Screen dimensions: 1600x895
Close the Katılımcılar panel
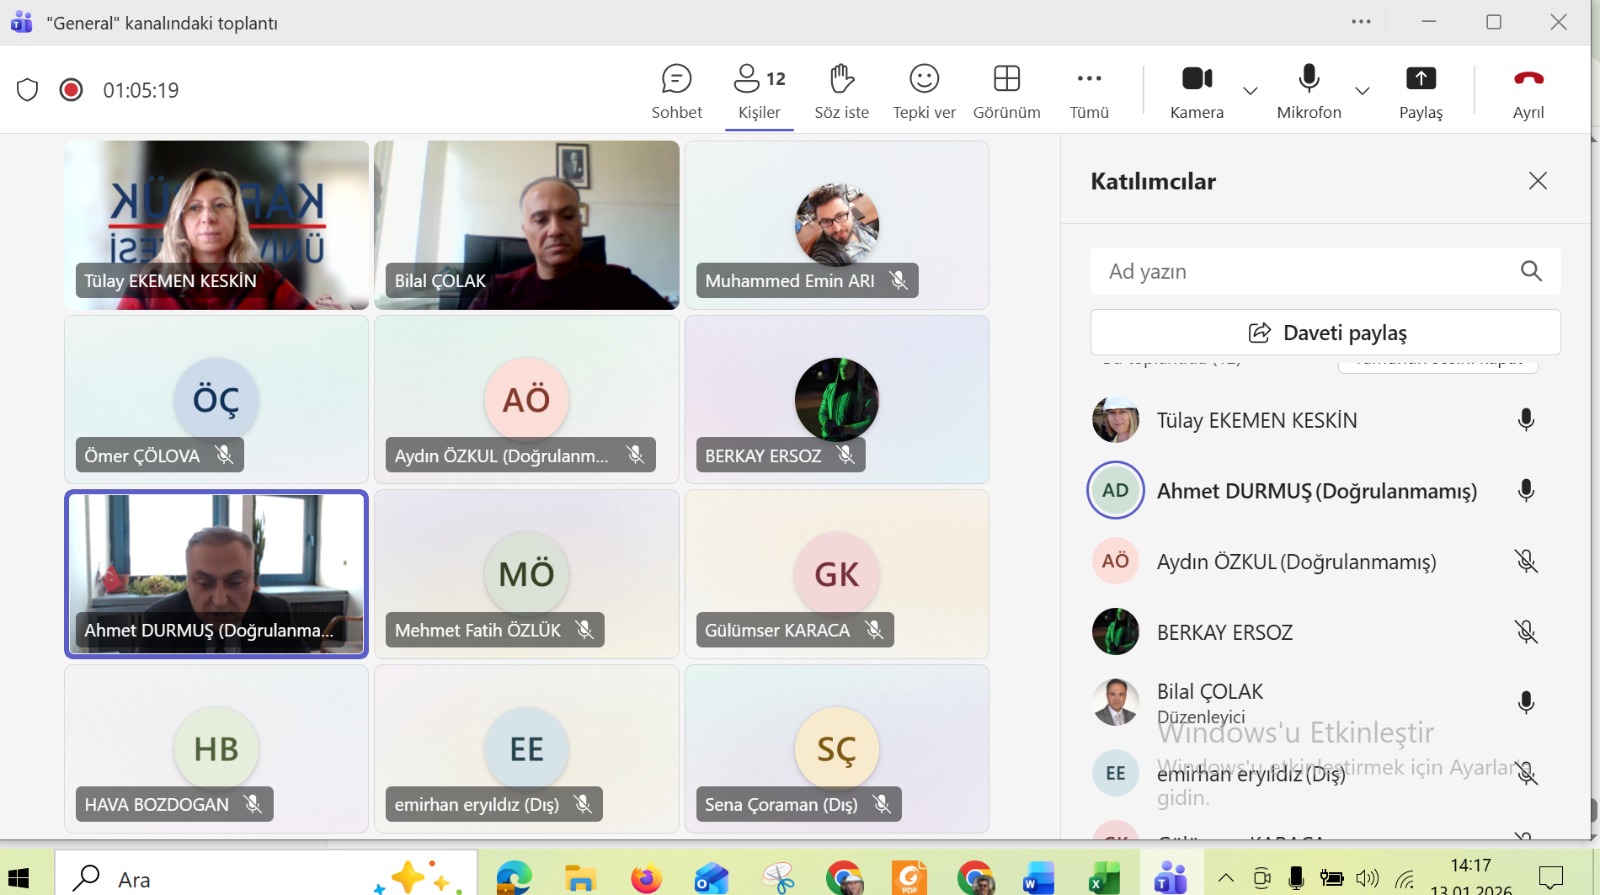coord(1537,181)
